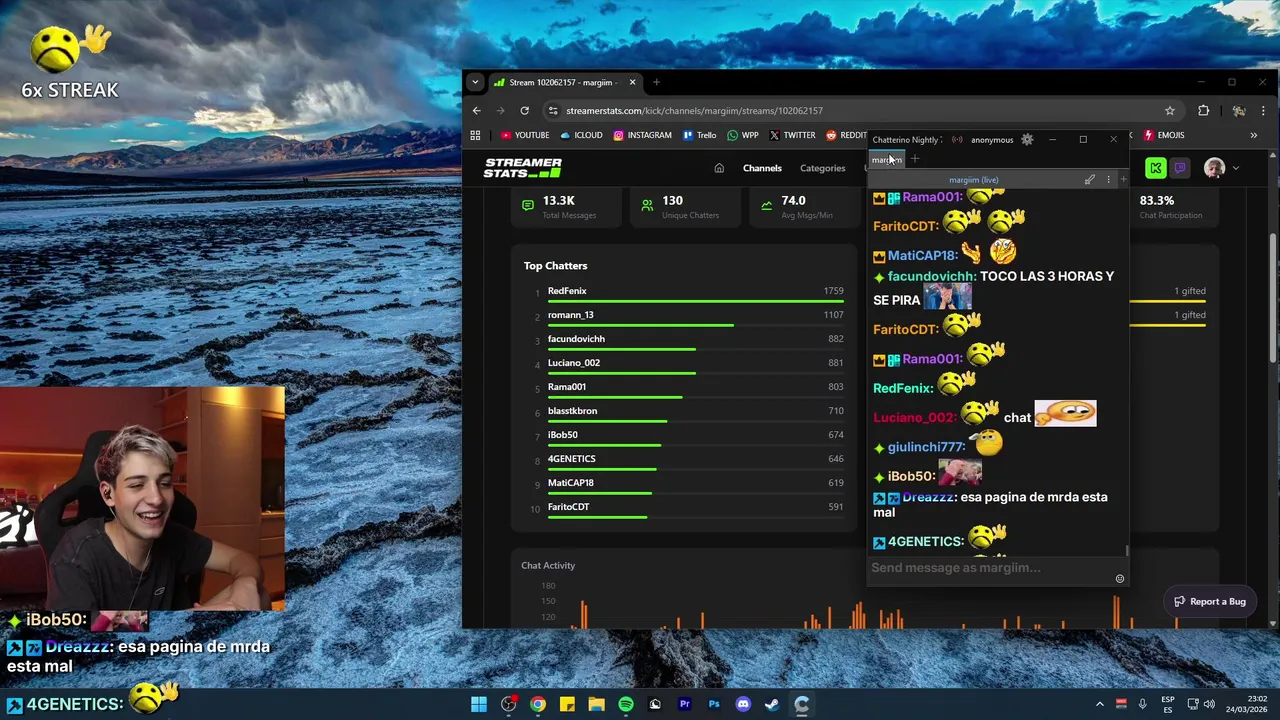Open Steam from the taskbar

click(772, 704)
